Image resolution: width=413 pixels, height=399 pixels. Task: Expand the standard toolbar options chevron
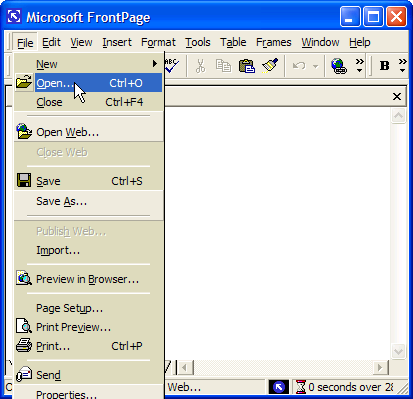(359, 65)
